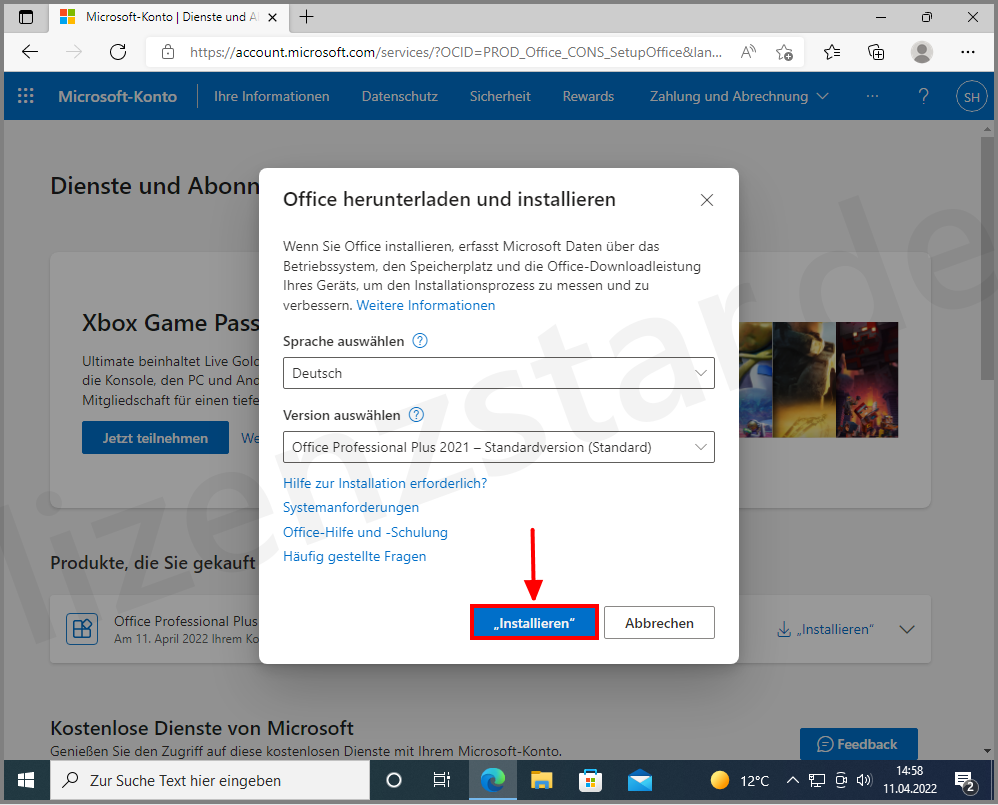The width and height of the screenshot is (998, 805).
Task: Open the Collections icon
Action: click(876, 52)
